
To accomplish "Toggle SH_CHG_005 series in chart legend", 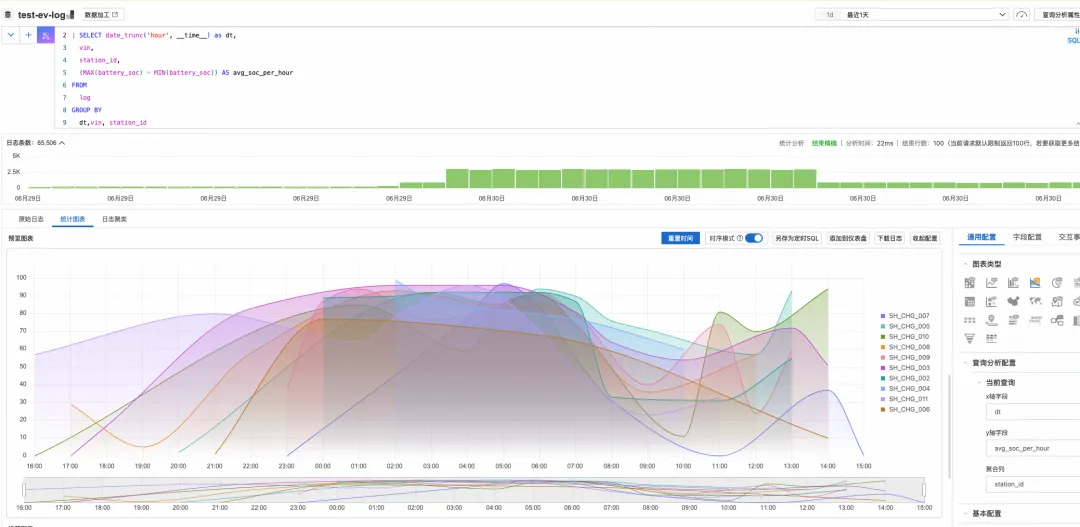I will [905, 326].
